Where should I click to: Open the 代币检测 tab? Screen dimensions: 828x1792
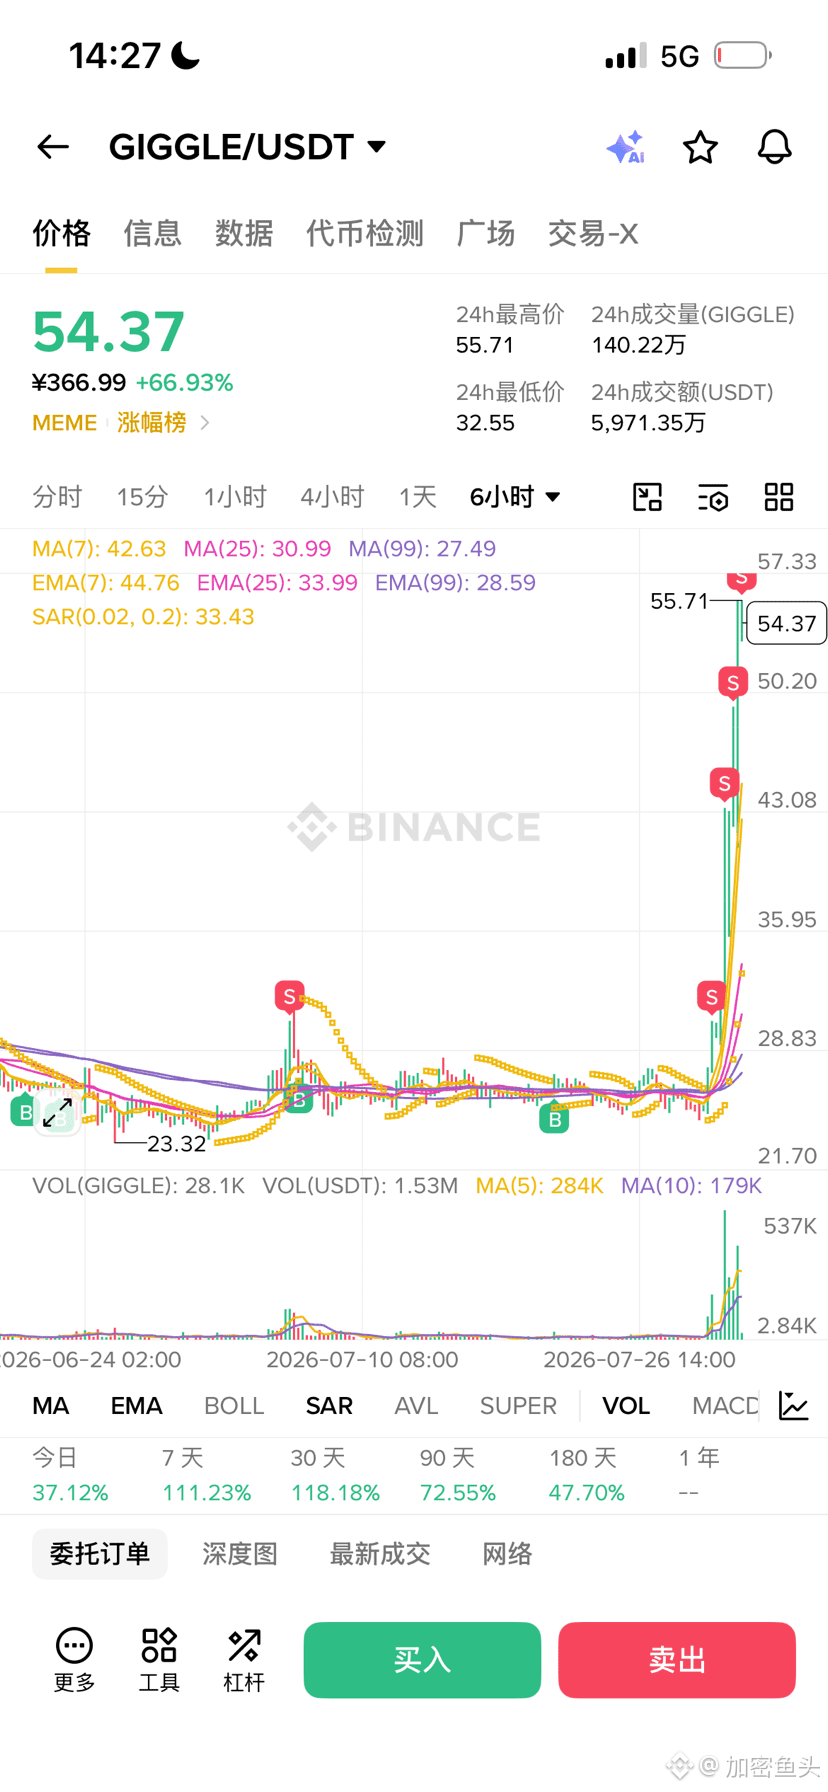365,234
